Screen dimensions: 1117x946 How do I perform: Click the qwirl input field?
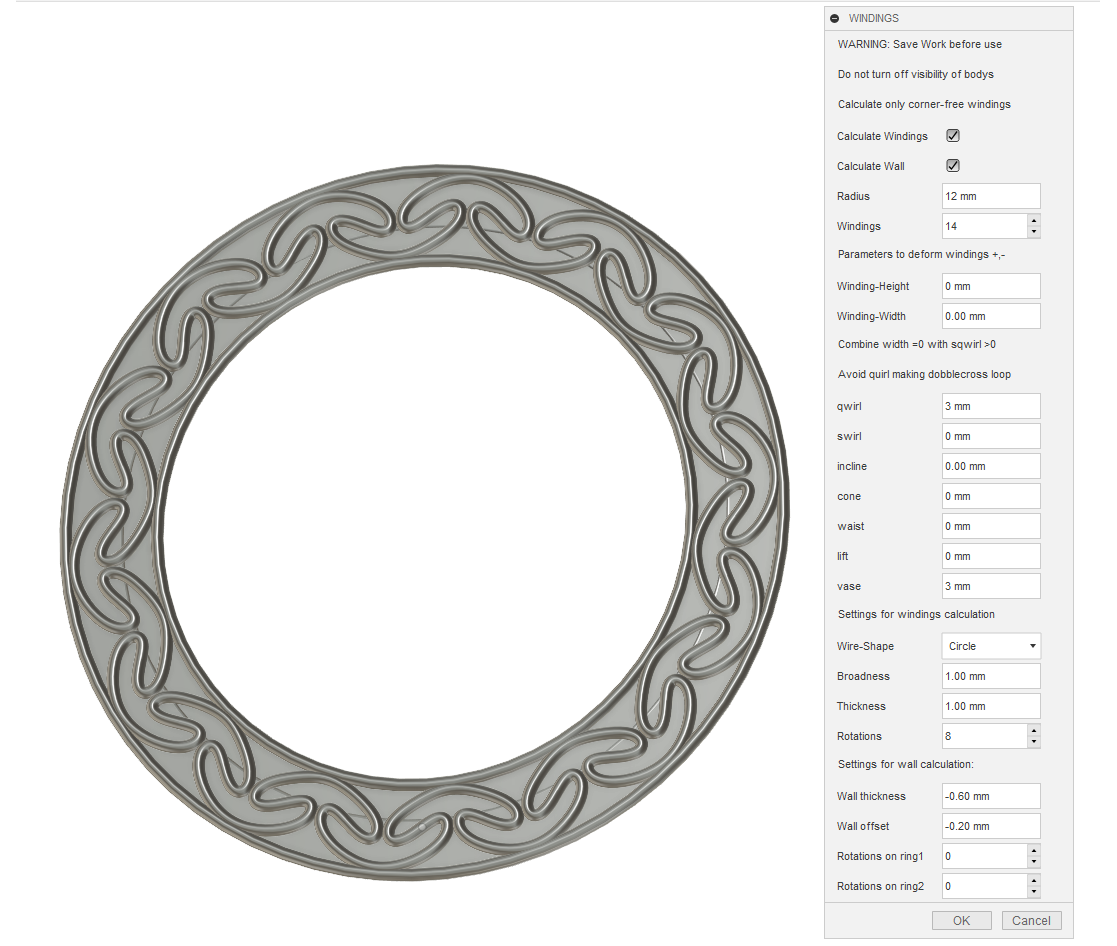pos(990,406)
